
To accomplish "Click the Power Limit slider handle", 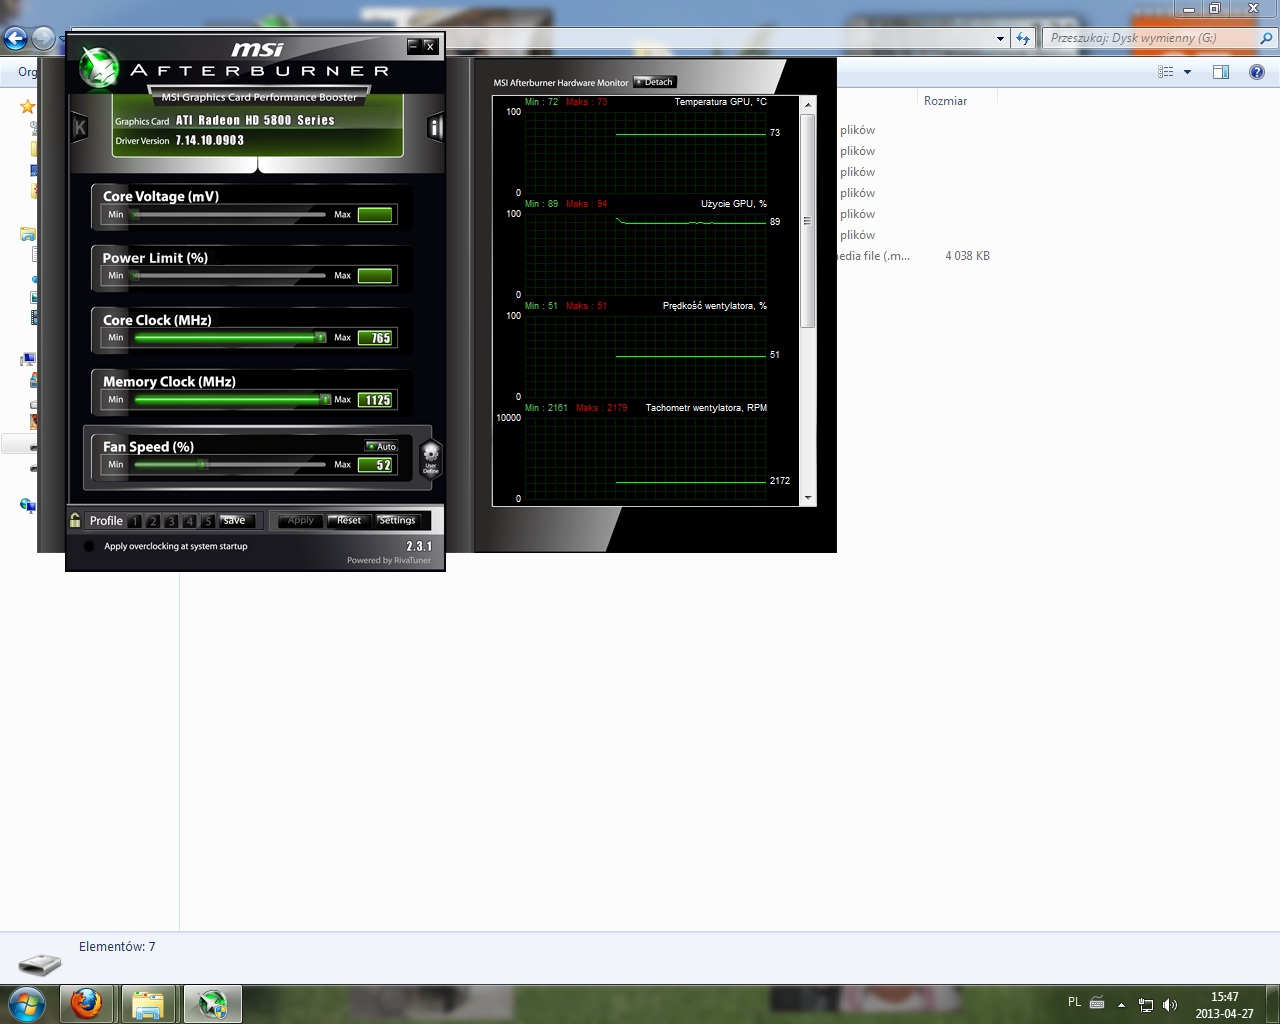I will [136, 275].
